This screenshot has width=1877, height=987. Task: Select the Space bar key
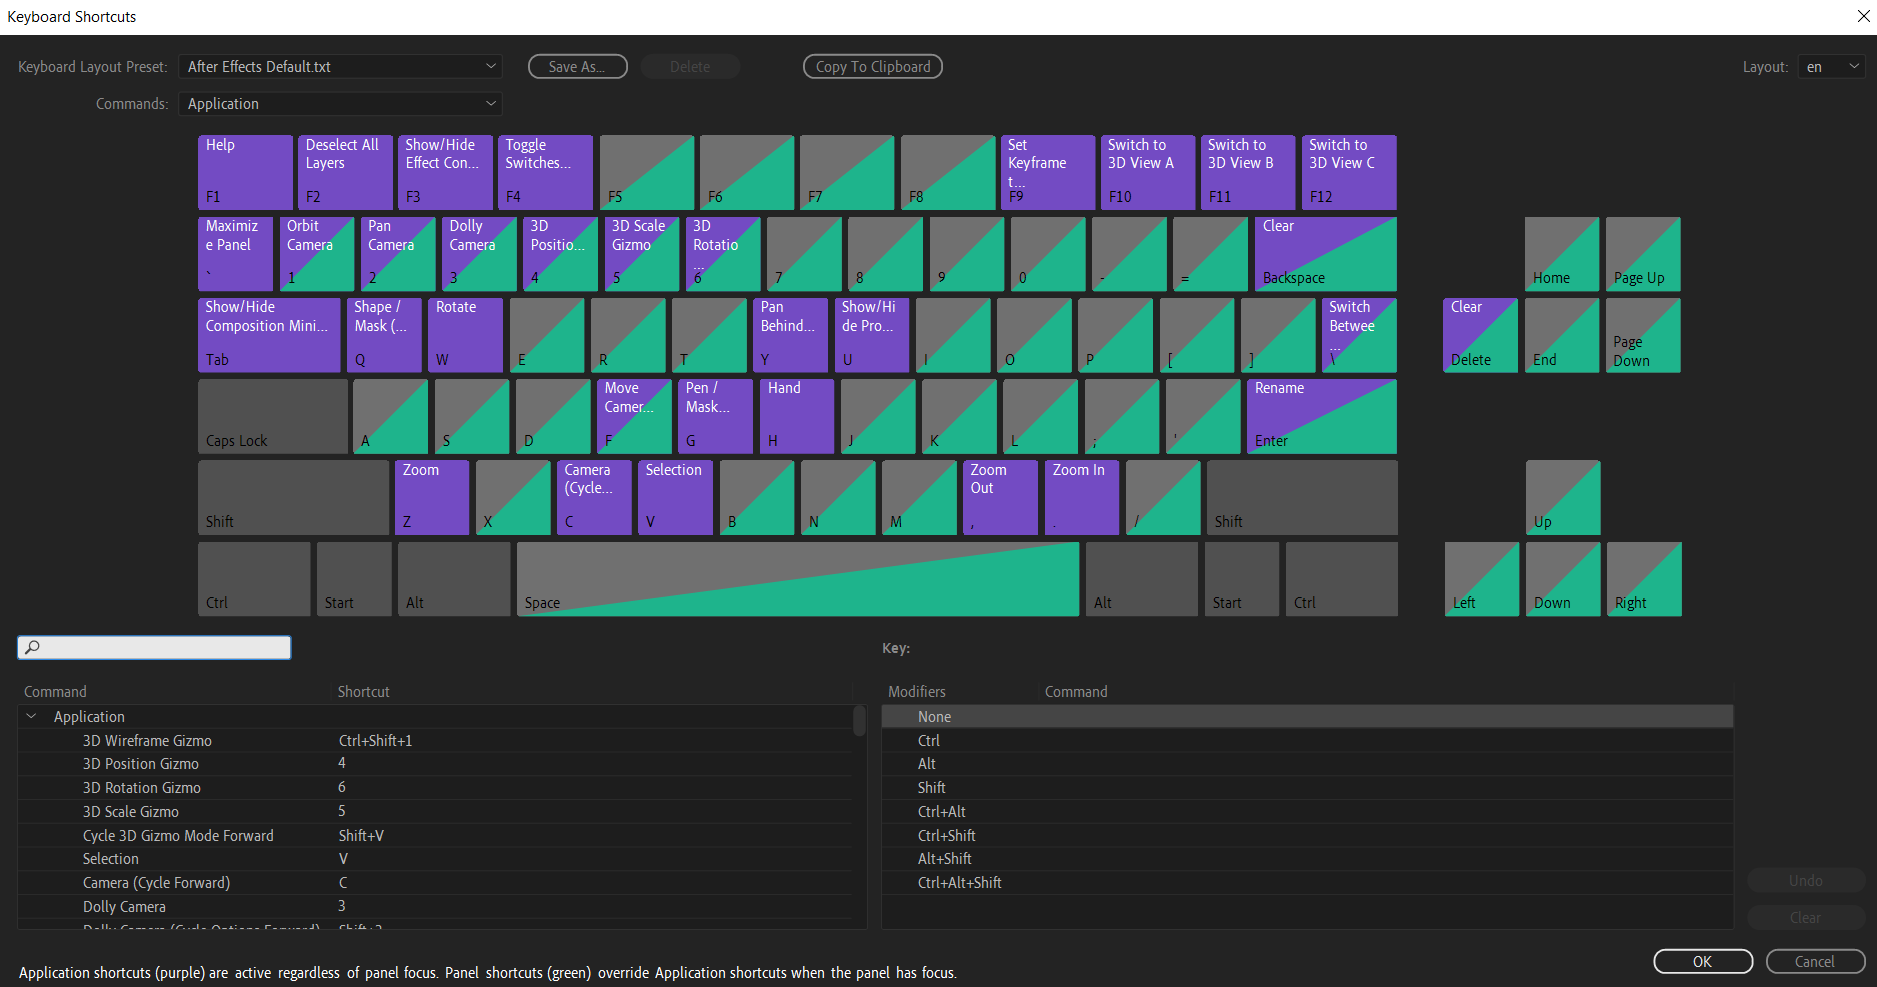798,579
